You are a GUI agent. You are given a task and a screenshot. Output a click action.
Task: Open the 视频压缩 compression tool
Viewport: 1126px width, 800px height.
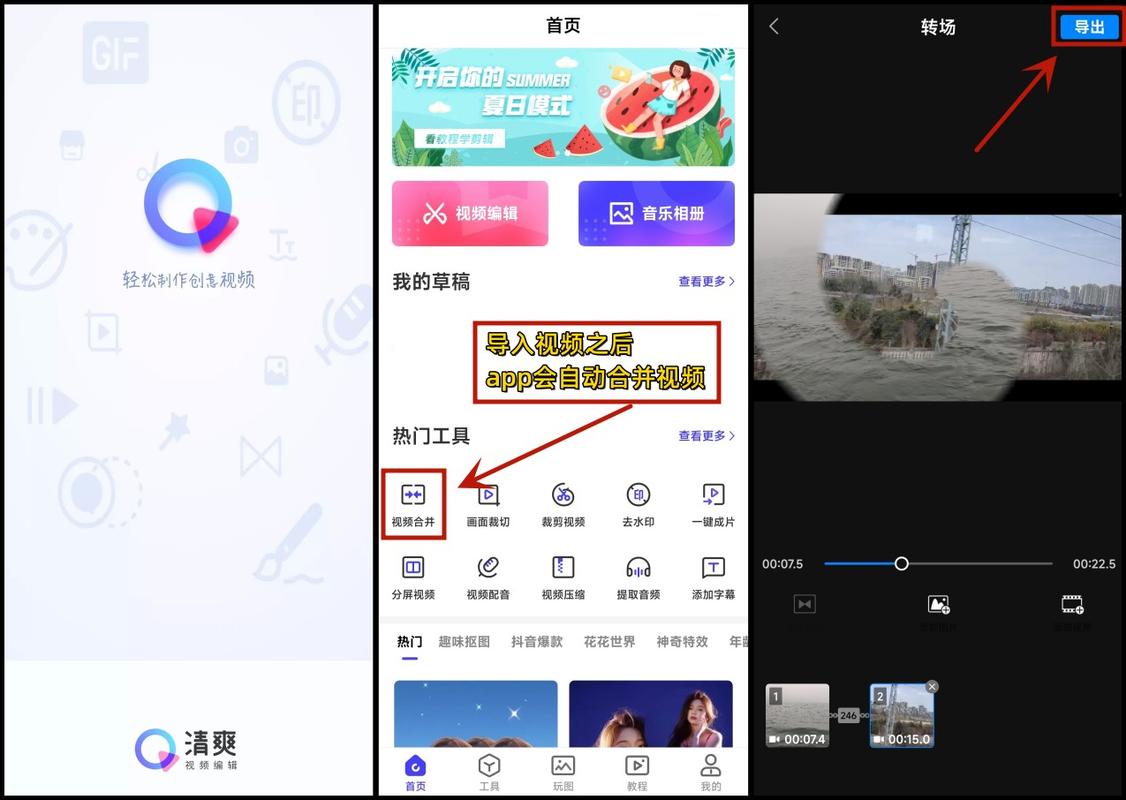pos(563,577)
